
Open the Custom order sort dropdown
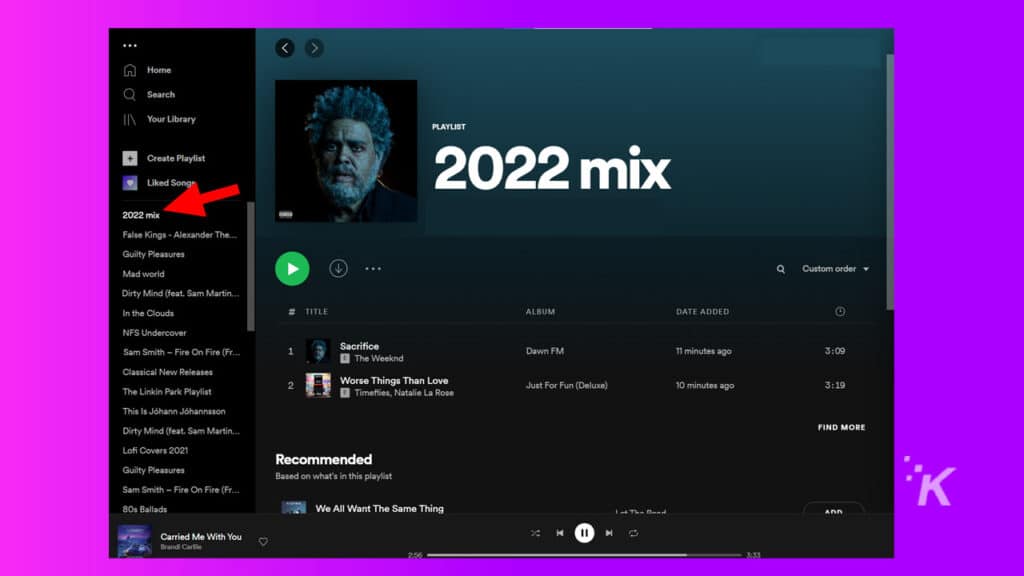[x=835, y=269]
